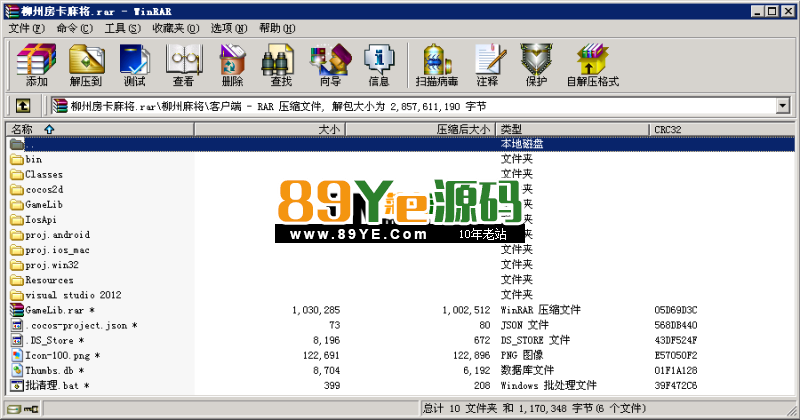800x420 pixels.
Task: Select the Classes folder
Action: [37, 175]
